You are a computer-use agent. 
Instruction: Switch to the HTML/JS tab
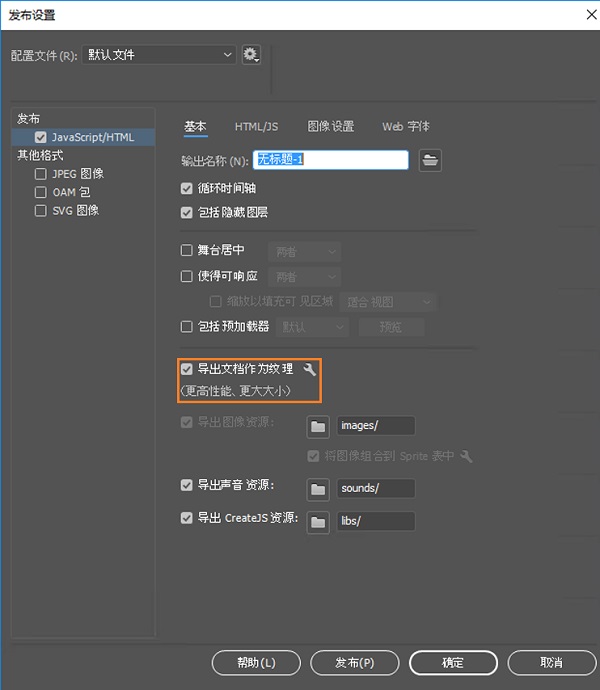(x=256, y=127)
